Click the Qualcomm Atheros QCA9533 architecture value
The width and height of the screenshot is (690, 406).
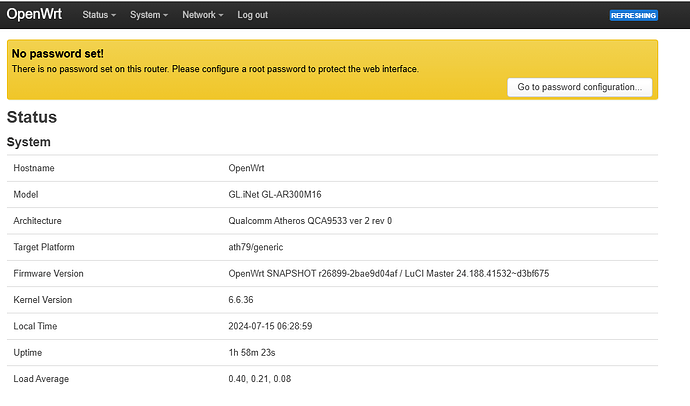point(309,220)
